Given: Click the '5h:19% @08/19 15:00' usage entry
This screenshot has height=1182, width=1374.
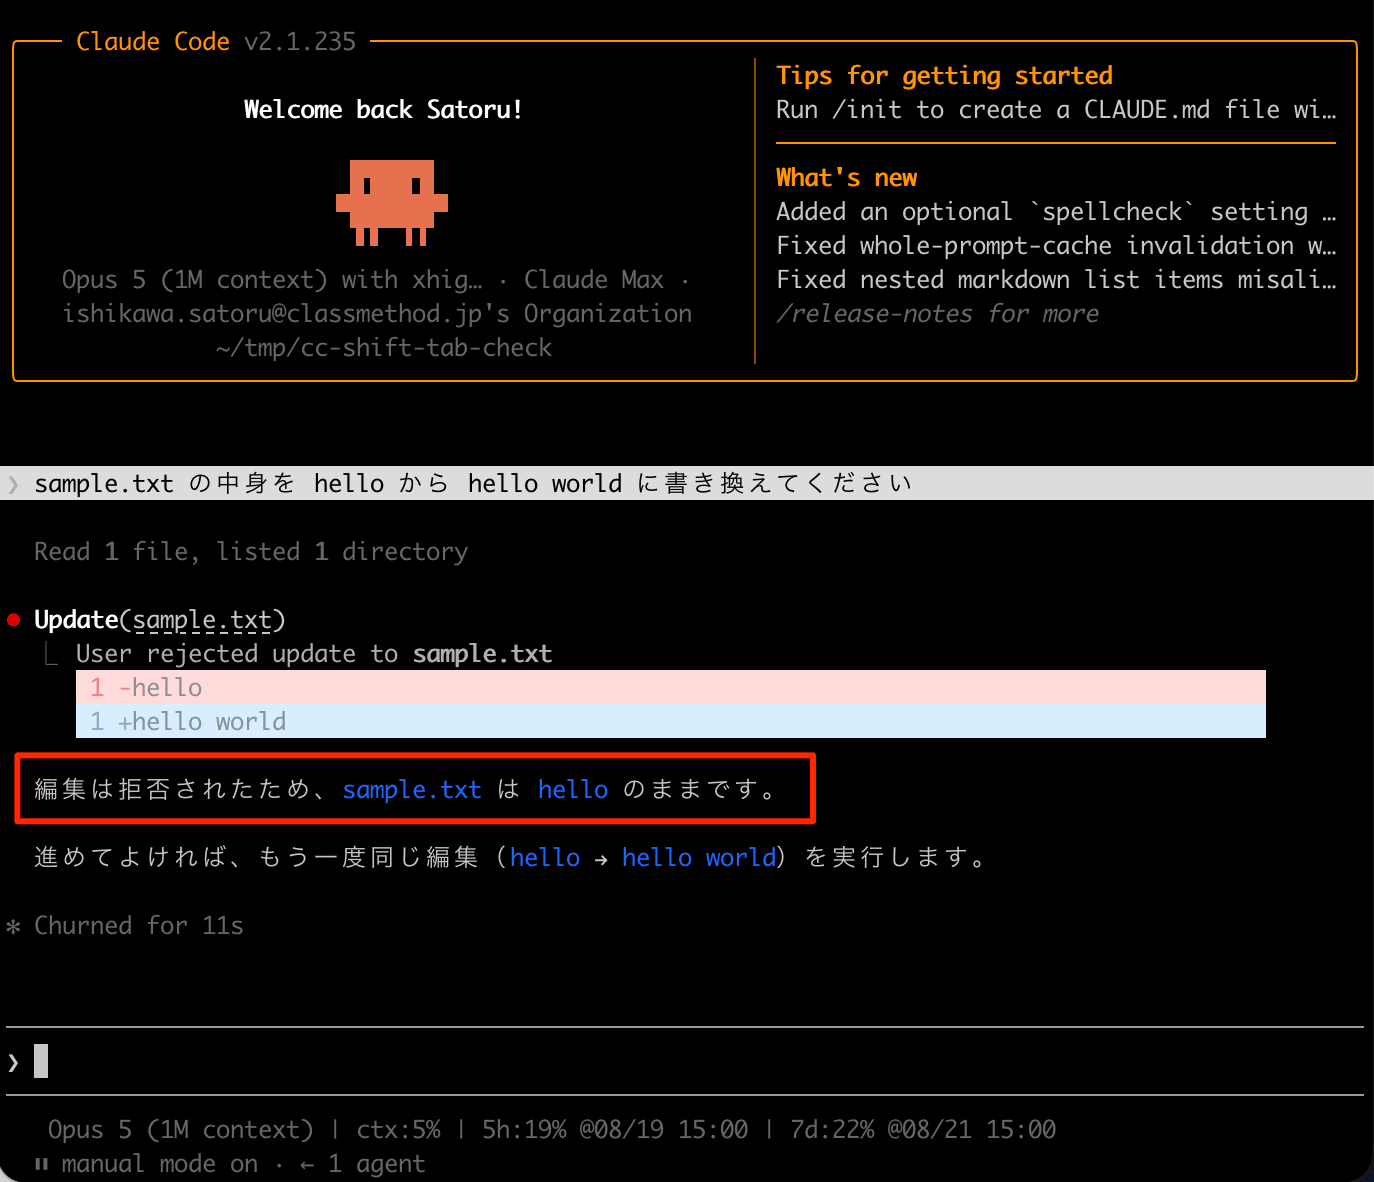Looking at the screenshot, I should coord(615,1130).
